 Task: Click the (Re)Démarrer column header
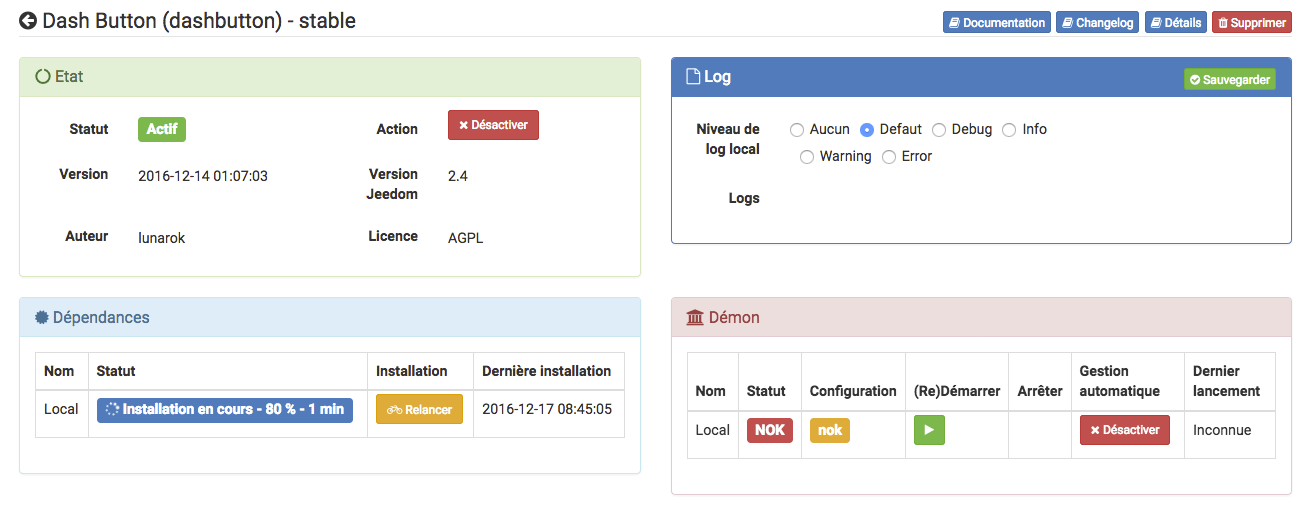point(957,391)
